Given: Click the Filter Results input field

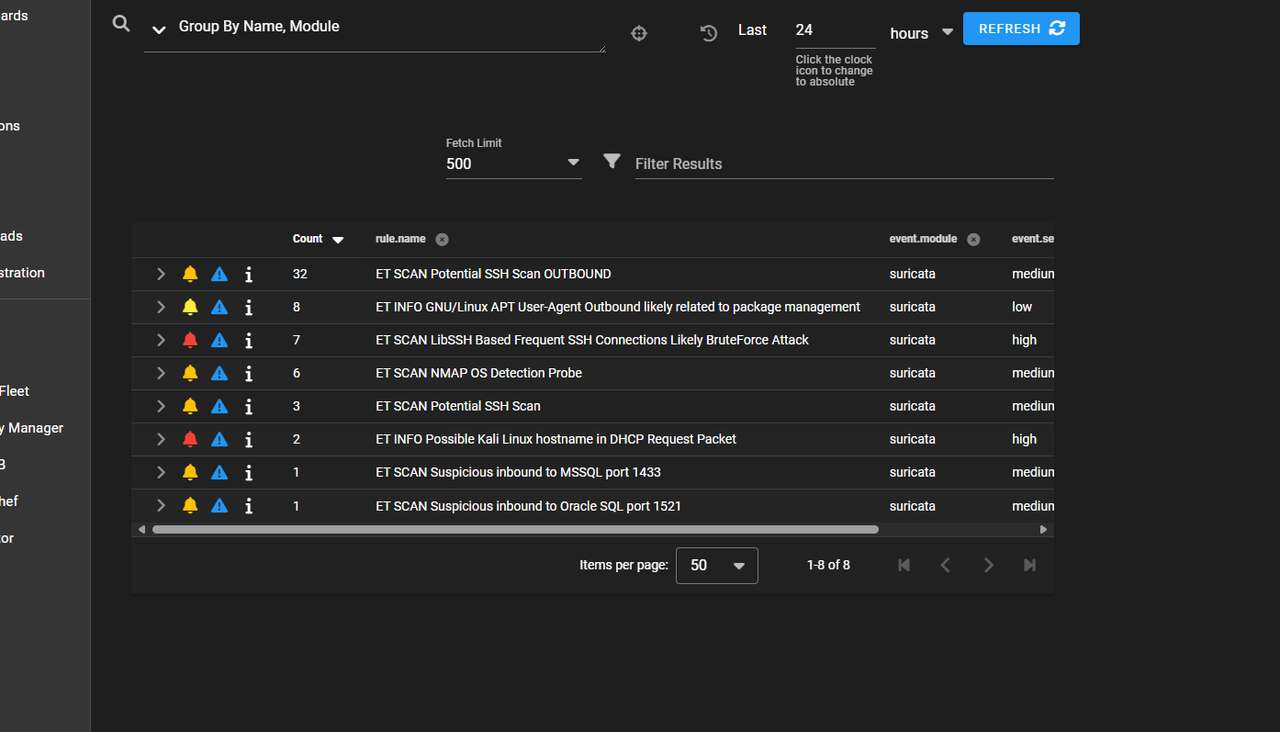Looking at the screenshot, I should point(844,164).
